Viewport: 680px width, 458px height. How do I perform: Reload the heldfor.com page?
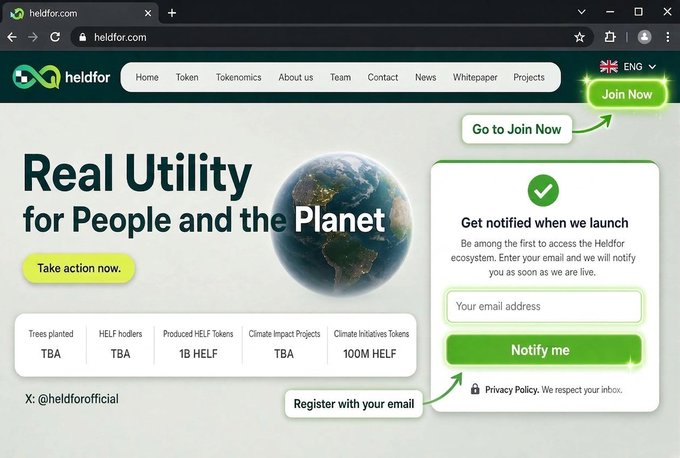(55, 37)
